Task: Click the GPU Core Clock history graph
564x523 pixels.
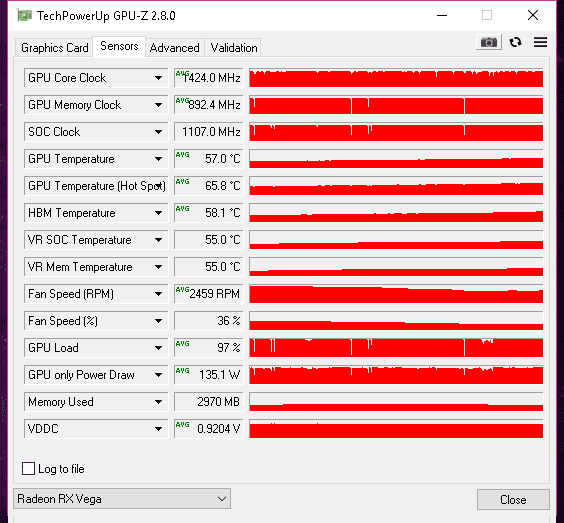Action: (396, 78)
